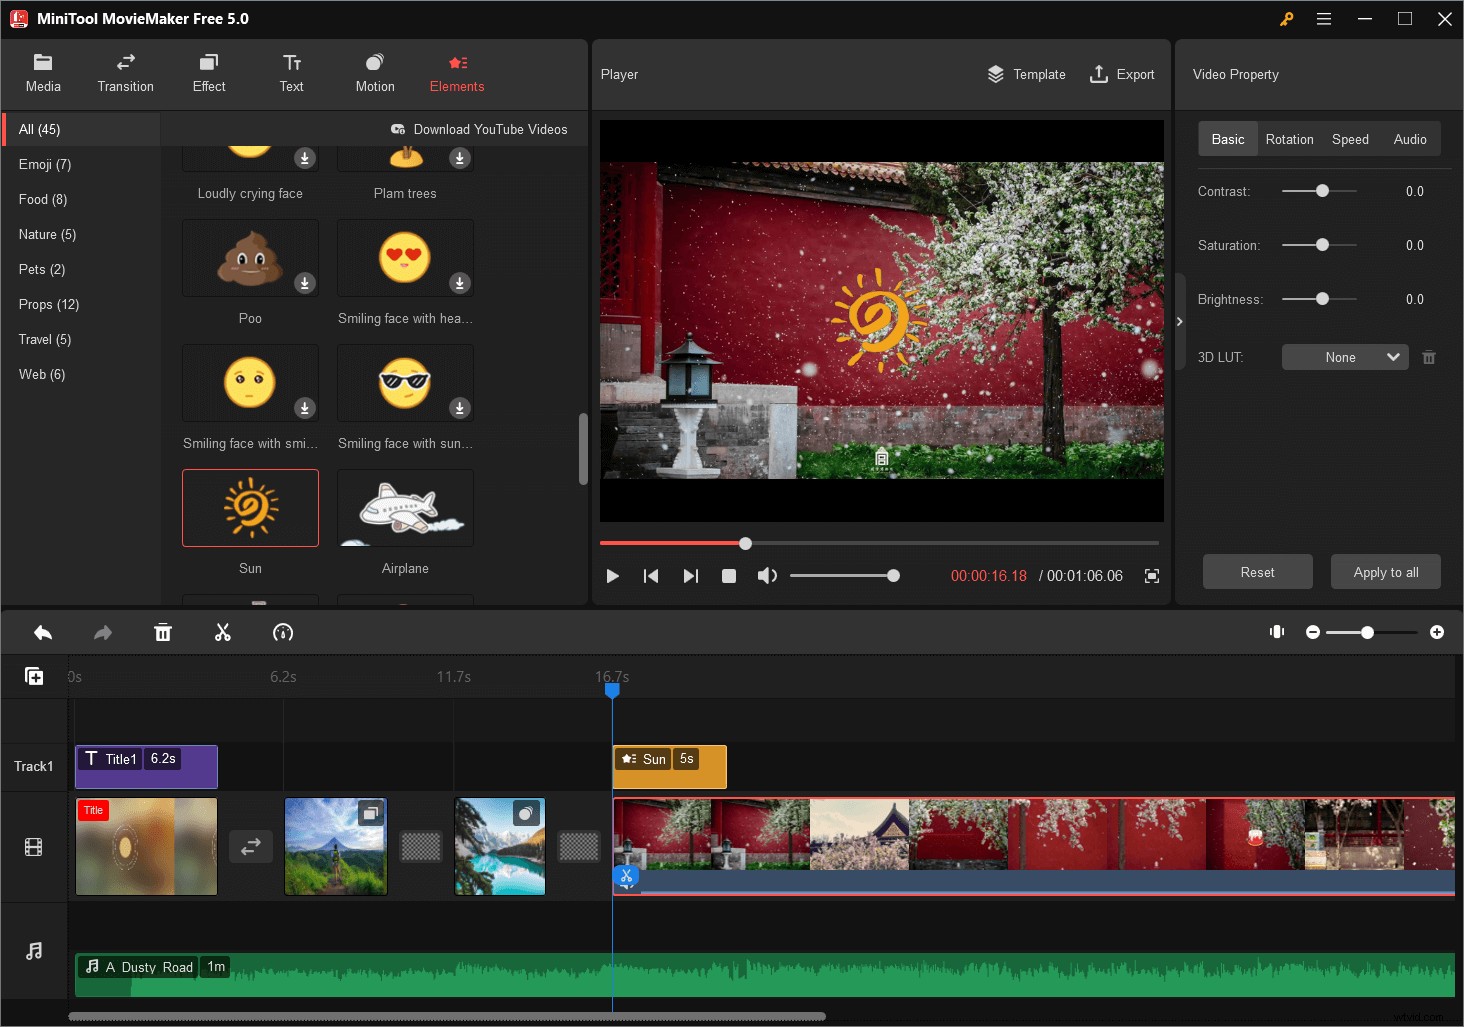Open the speed control icon in timeline toolbar

click(x=283, y=632)
